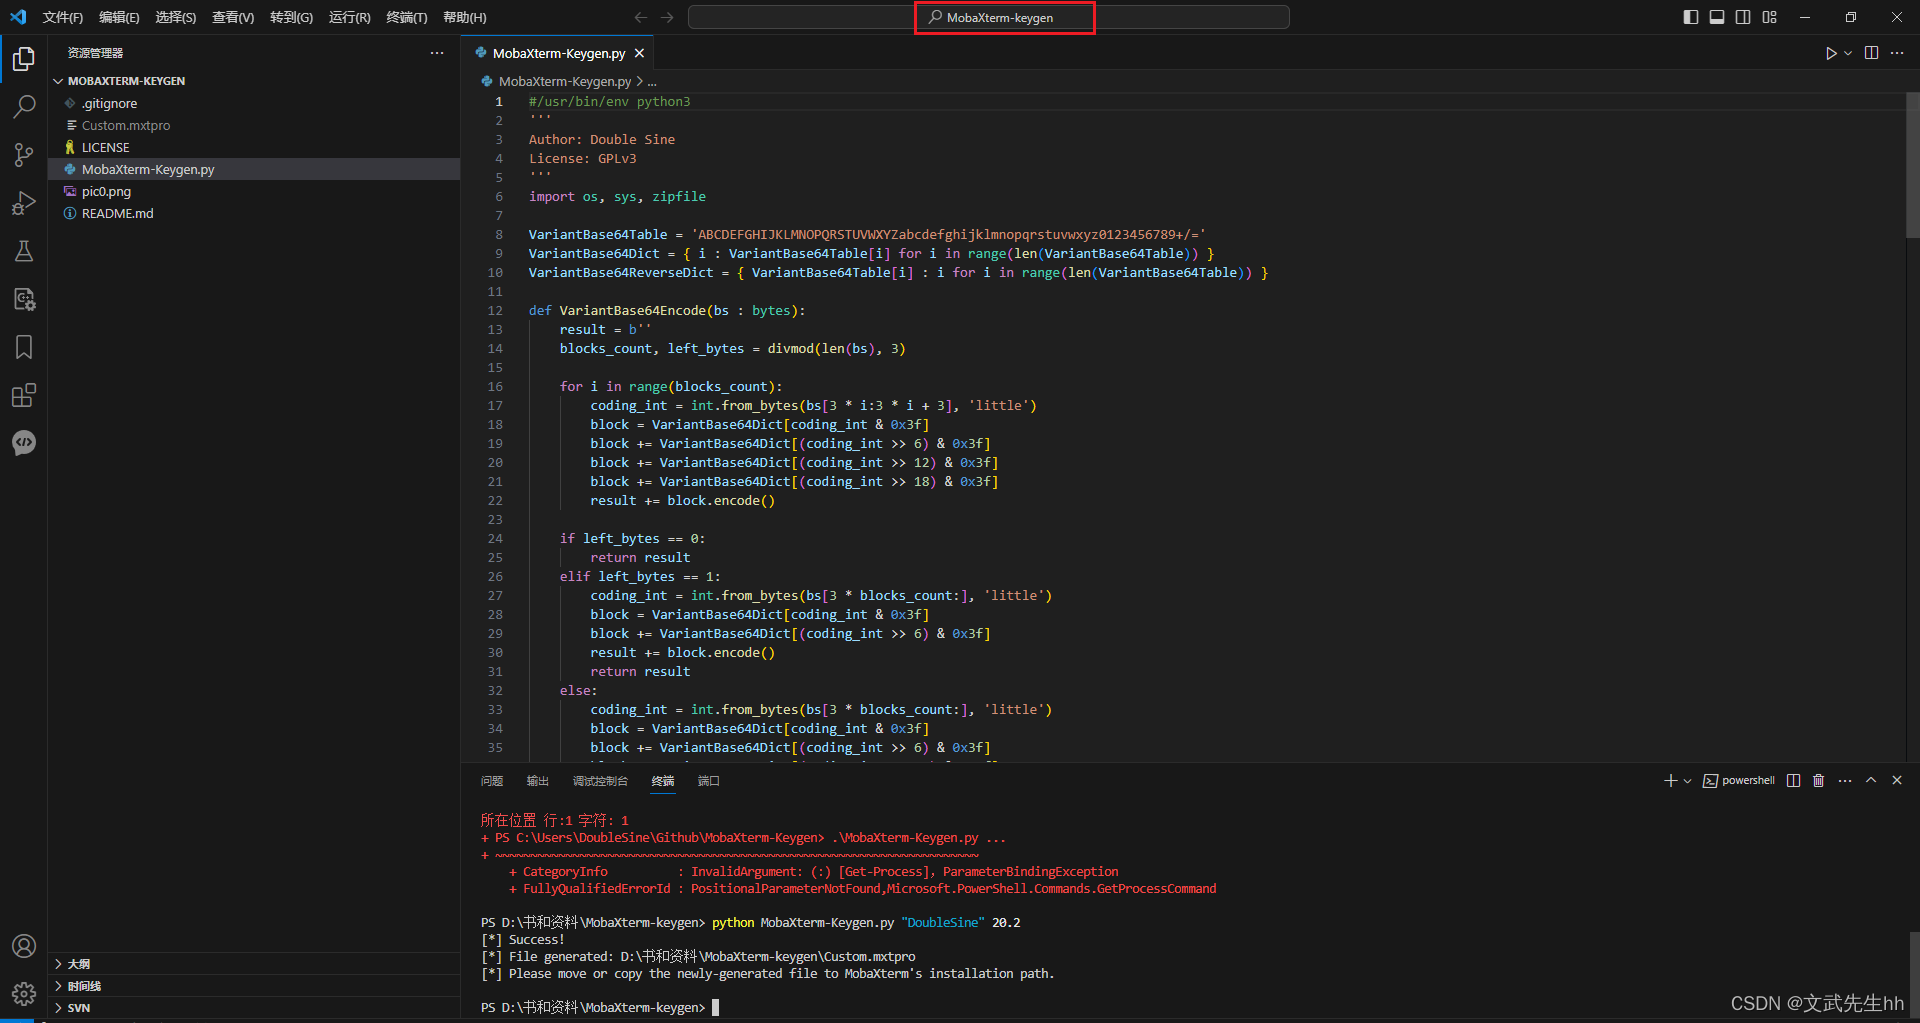The image size is (1920, 1023).
Task: Click the Run Python File play button
Action: click(1831, 53)
